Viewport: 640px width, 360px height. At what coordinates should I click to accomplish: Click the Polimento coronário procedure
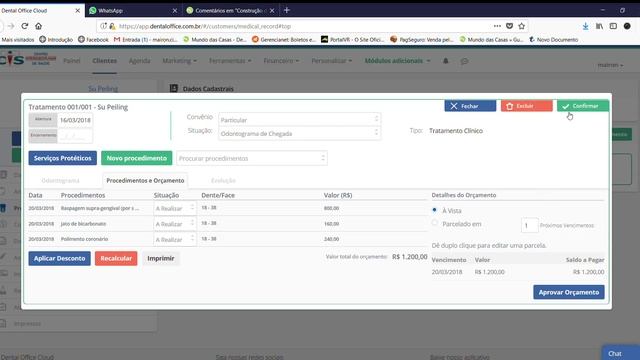[84, 239]
